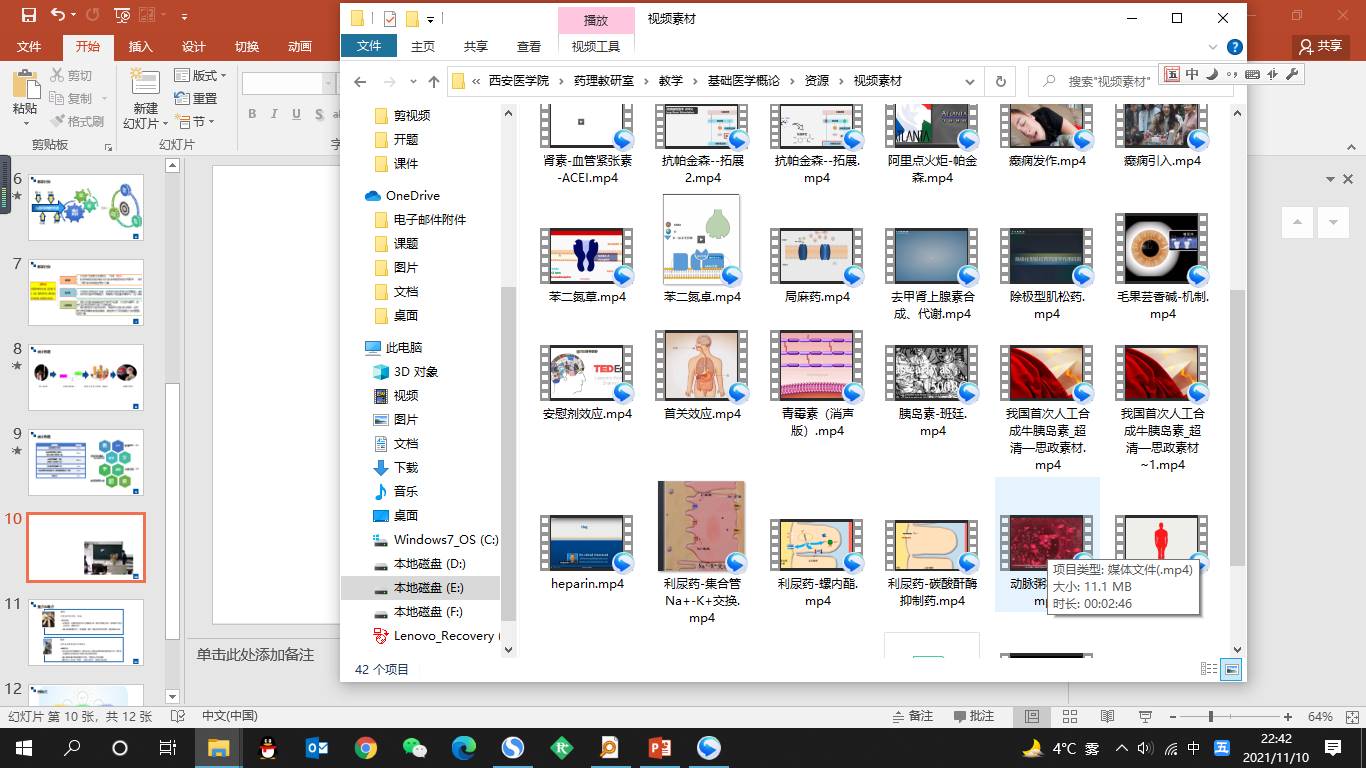This screenshot has width=1366, height=768.
Task: Open Chrome from the taskbar
Action: tap(365, 748)
